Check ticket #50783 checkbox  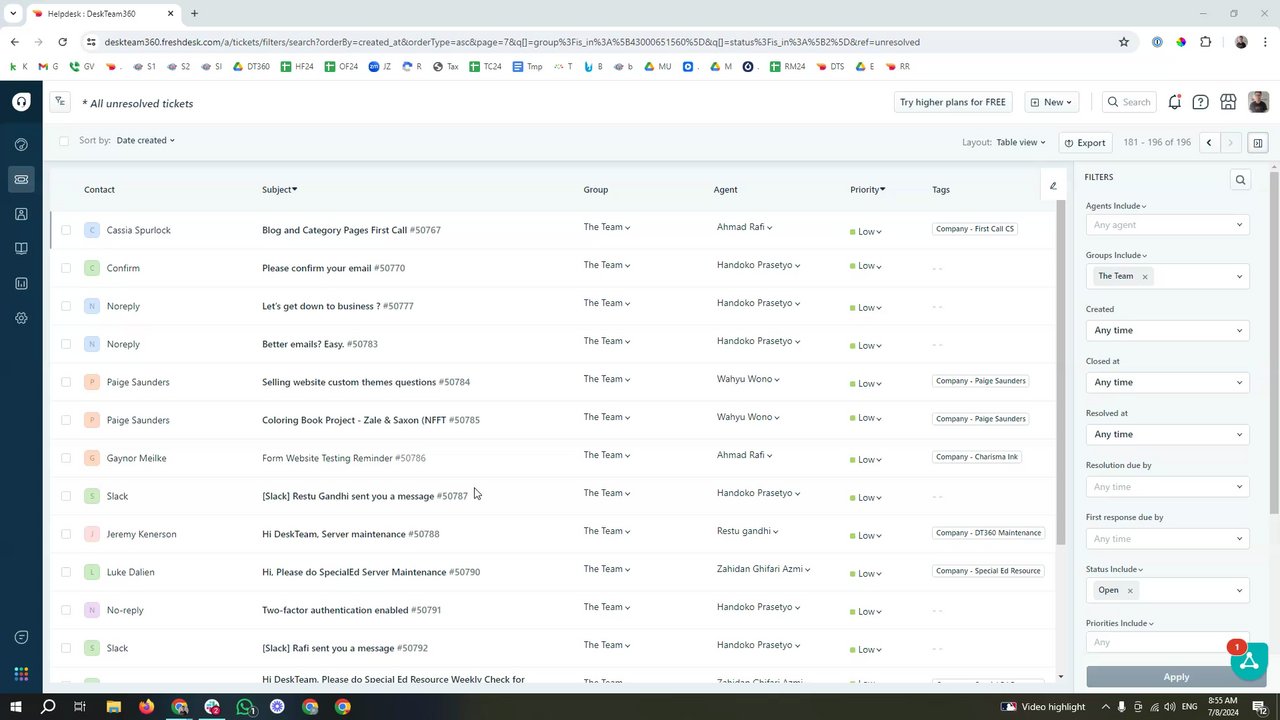[x=66, y=344]
